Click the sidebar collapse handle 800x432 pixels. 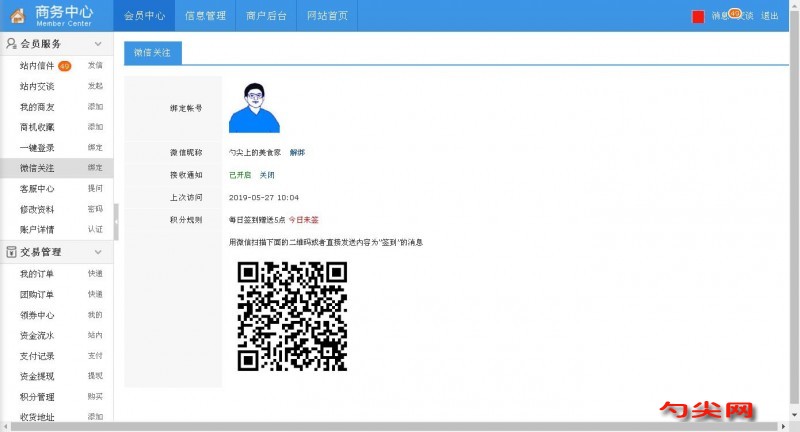point(116,222)
